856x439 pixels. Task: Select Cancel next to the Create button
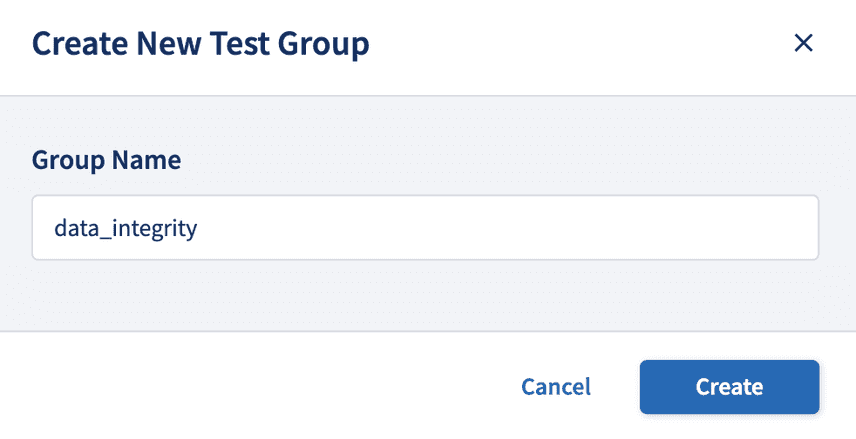click(x=556, y=387)
